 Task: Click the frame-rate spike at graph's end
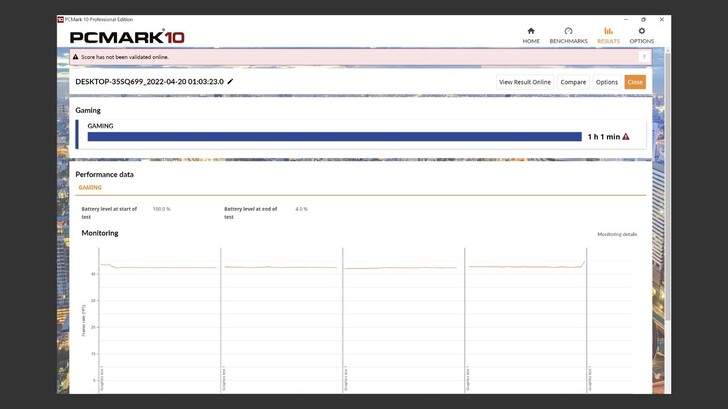(x=584, y=263)
